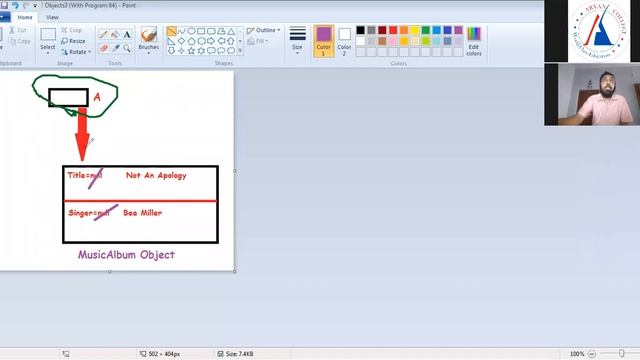This screenshot has height=360, width=640.
Task: Choose the Polygon shape
Action: pos(221,31)
